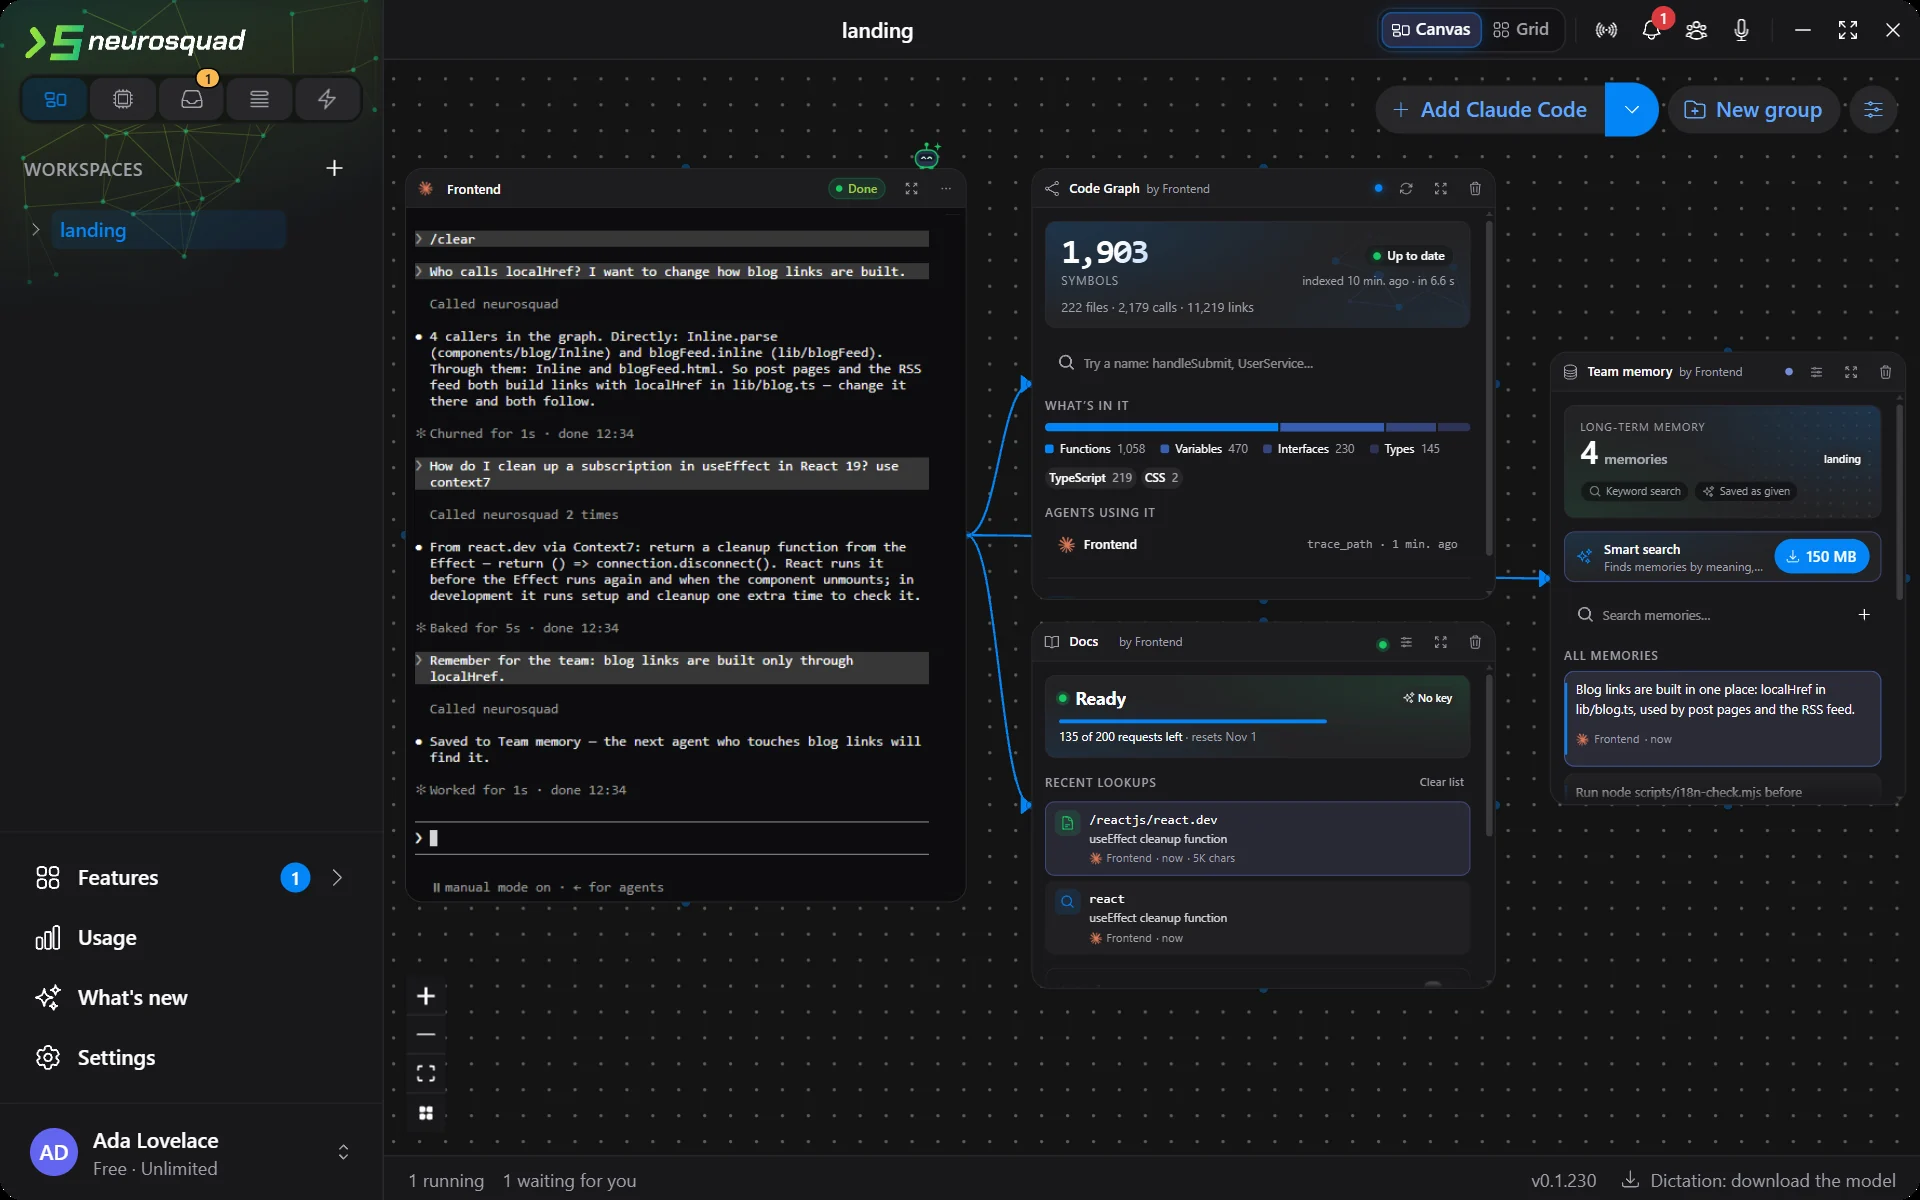
Task: Expand the Docs panel
Action: click(x=1440, y=642)
